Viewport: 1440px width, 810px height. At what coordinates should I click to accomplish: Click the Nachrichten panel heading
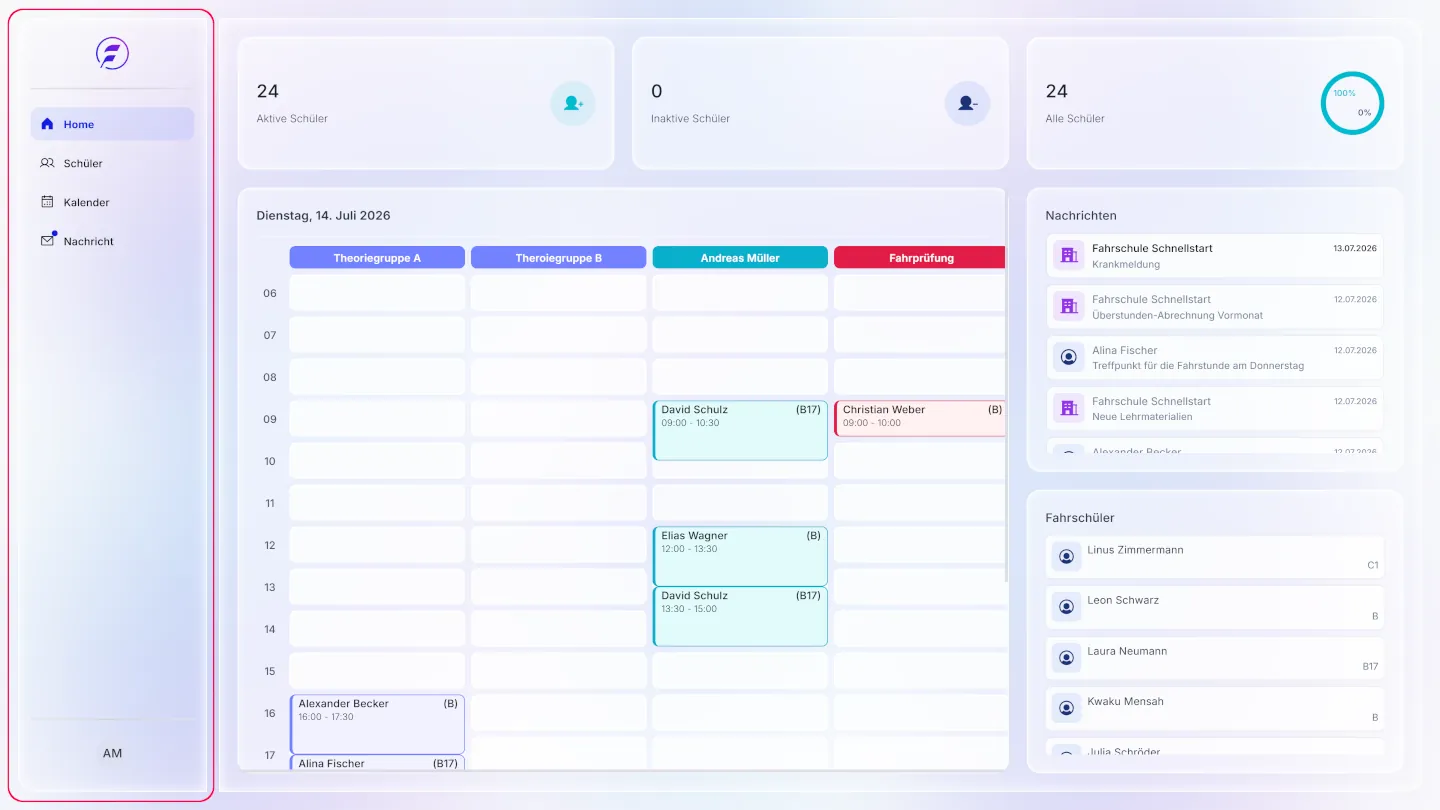pos(1081,215)
